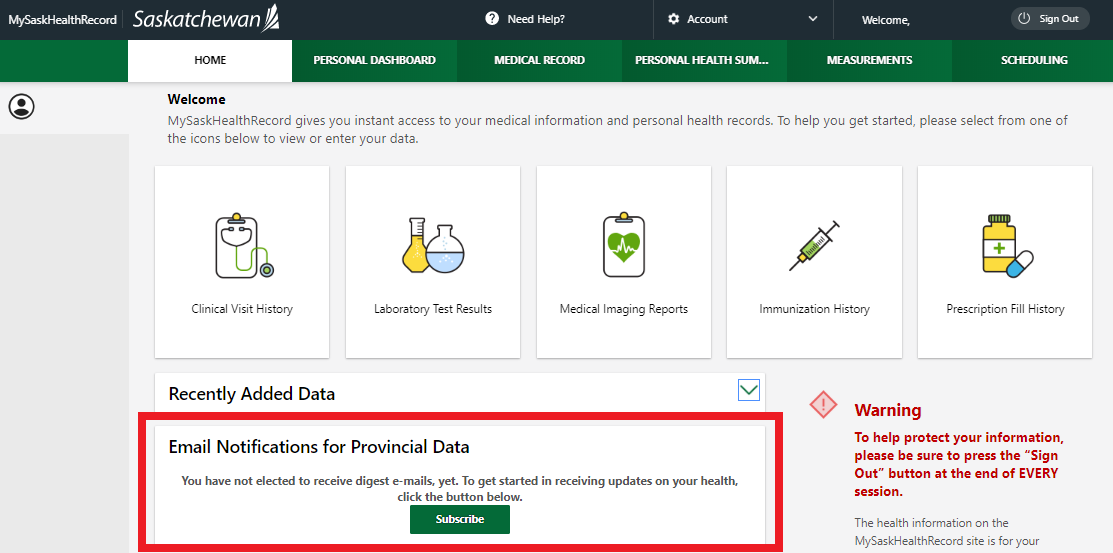The width and height of the screenshot is (1113, 553).
Task: Click the Need Help question mark icon
Action: click(x=492, y=19)
